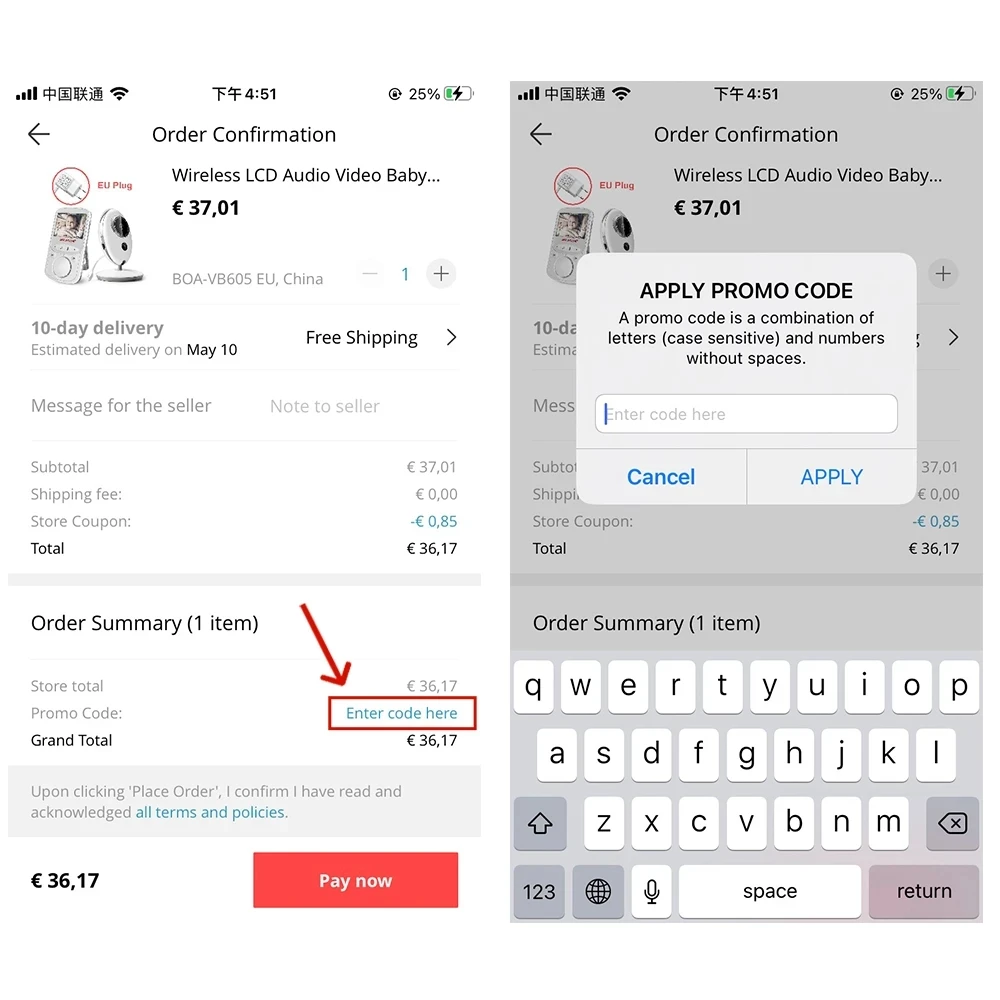Tap the baby monitor product thumbnail on left
Viewport: 1000px width, 1000px height.
coord(92,225)
